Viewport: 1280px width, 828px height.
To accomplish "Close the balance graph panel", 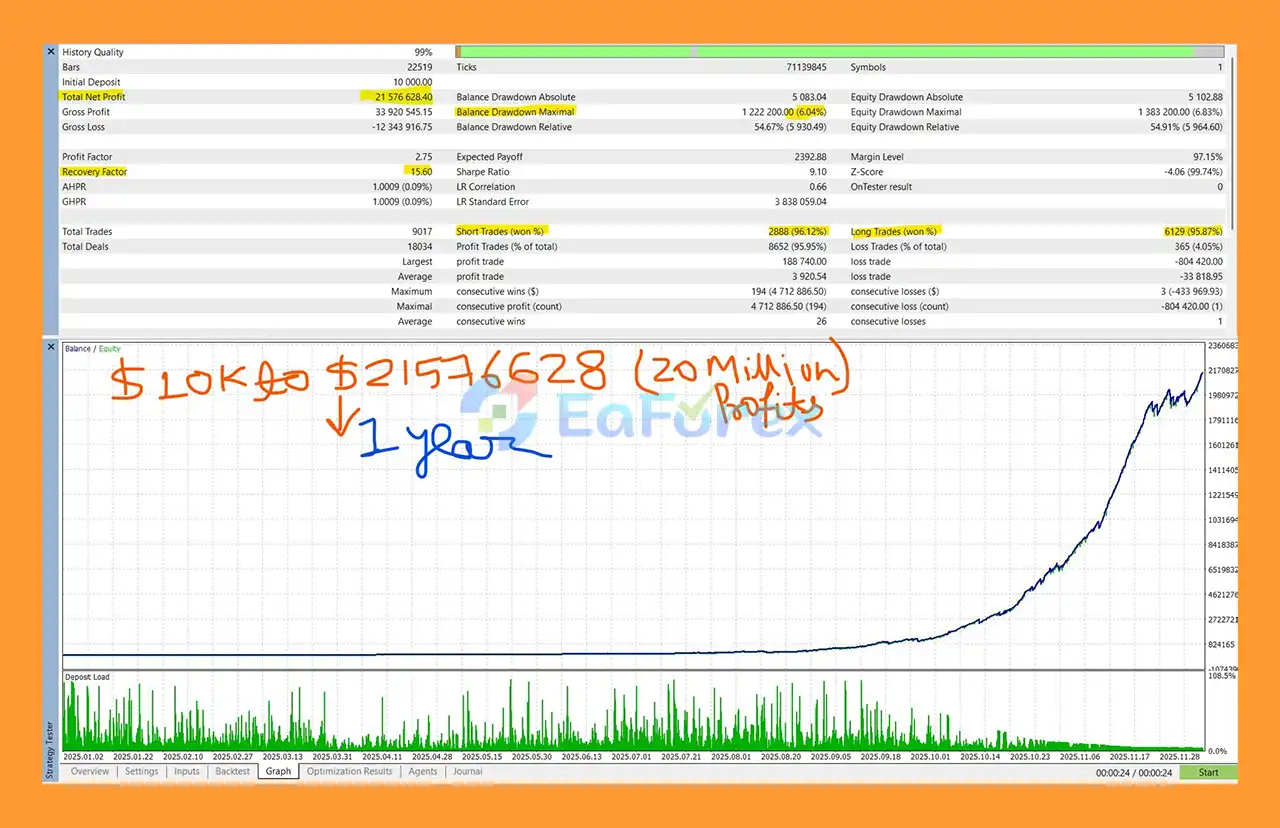I will click(51, 346).
